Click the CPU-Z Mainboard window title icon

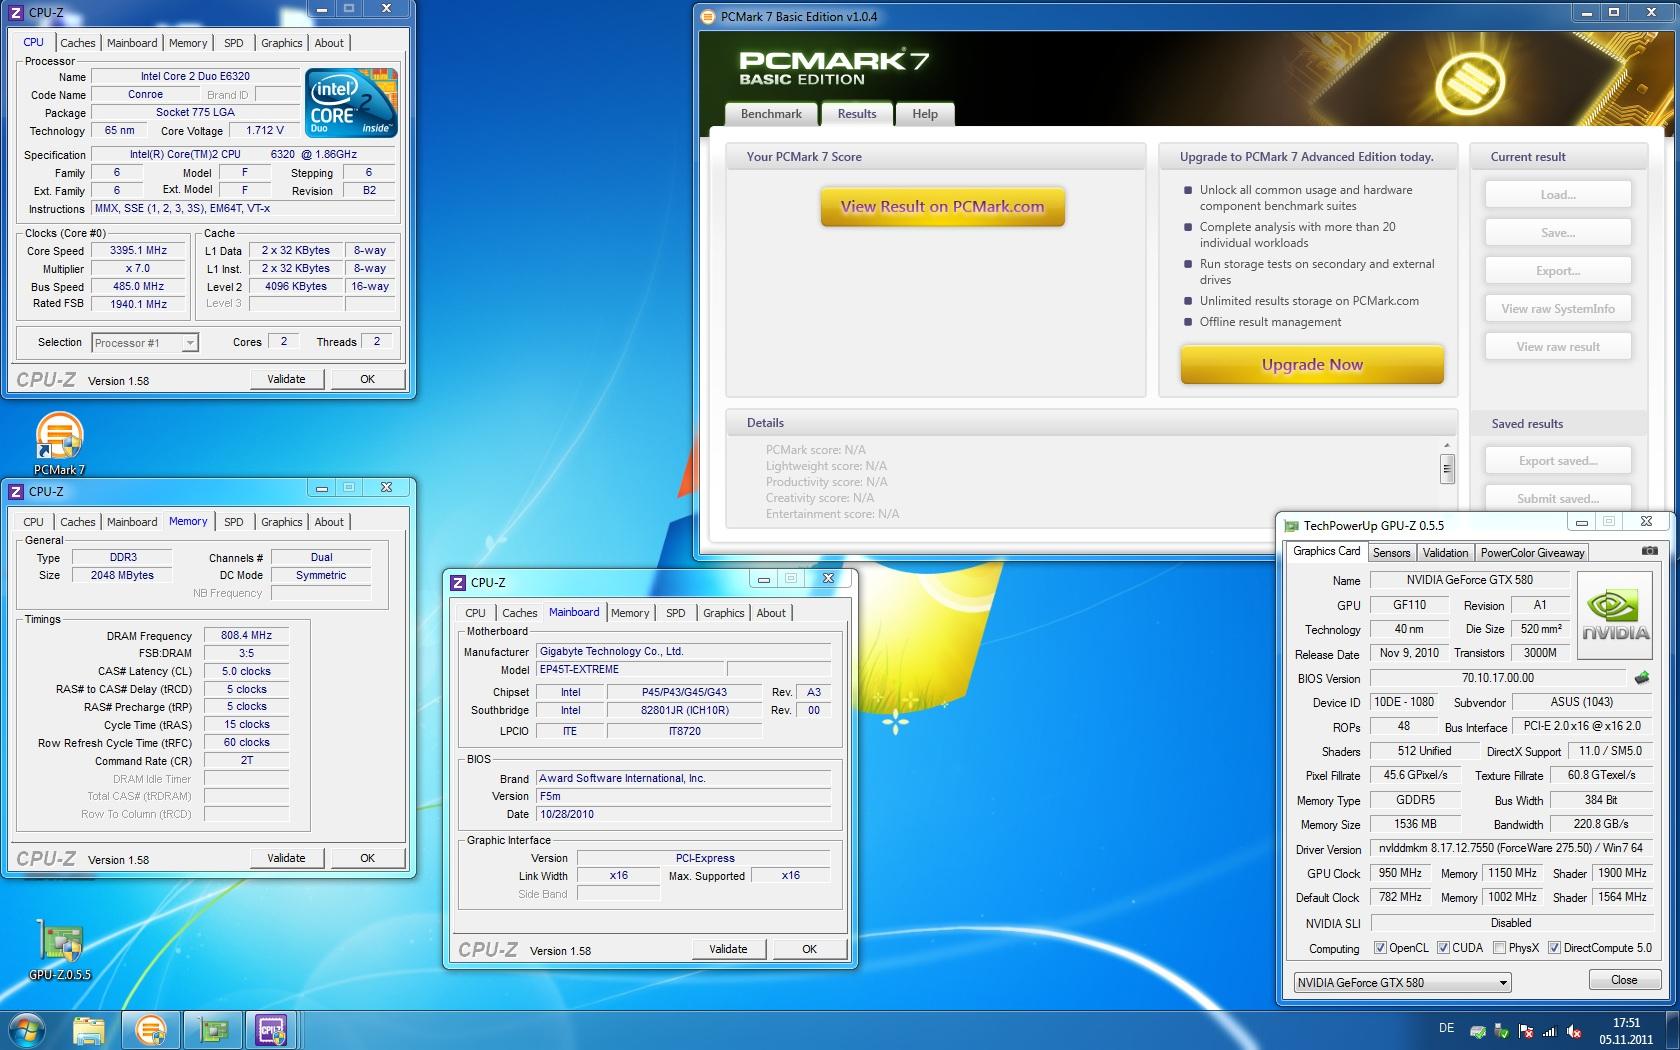[458, 582]
